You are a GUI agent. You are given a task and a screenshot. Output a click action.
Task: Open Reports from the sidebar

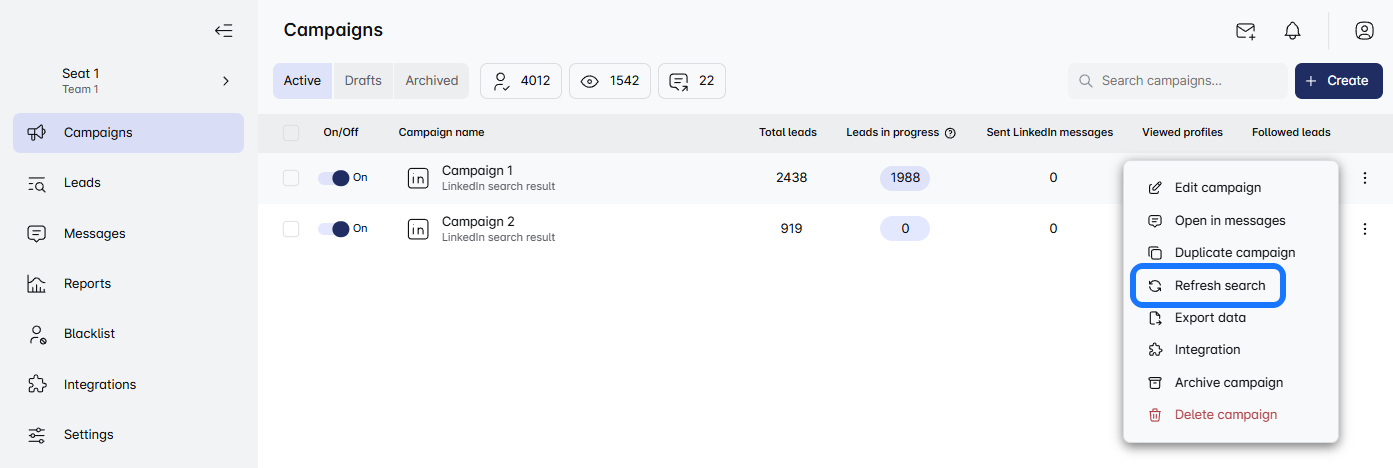coord(87,284)
